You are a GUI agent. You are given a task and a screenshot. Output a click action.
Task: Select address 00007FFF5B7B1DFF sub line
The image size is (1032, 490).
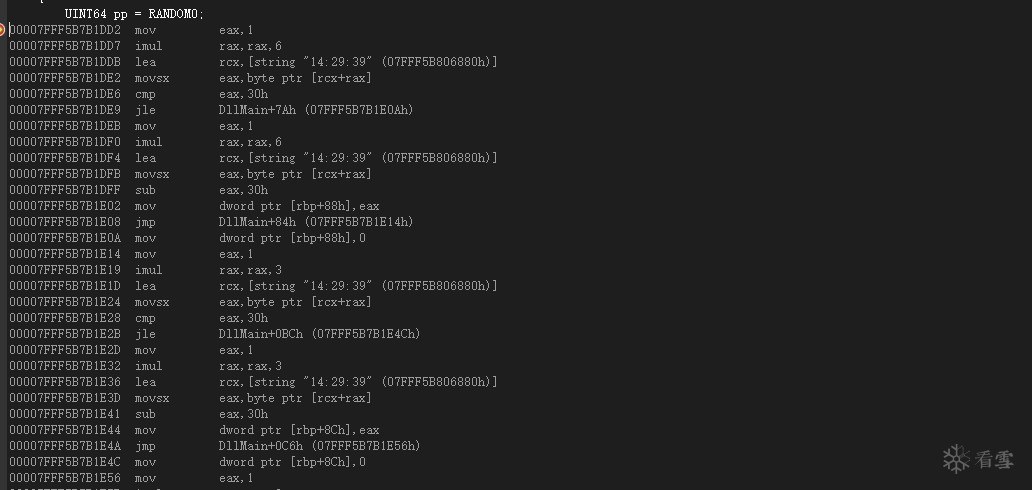(139, 190)
